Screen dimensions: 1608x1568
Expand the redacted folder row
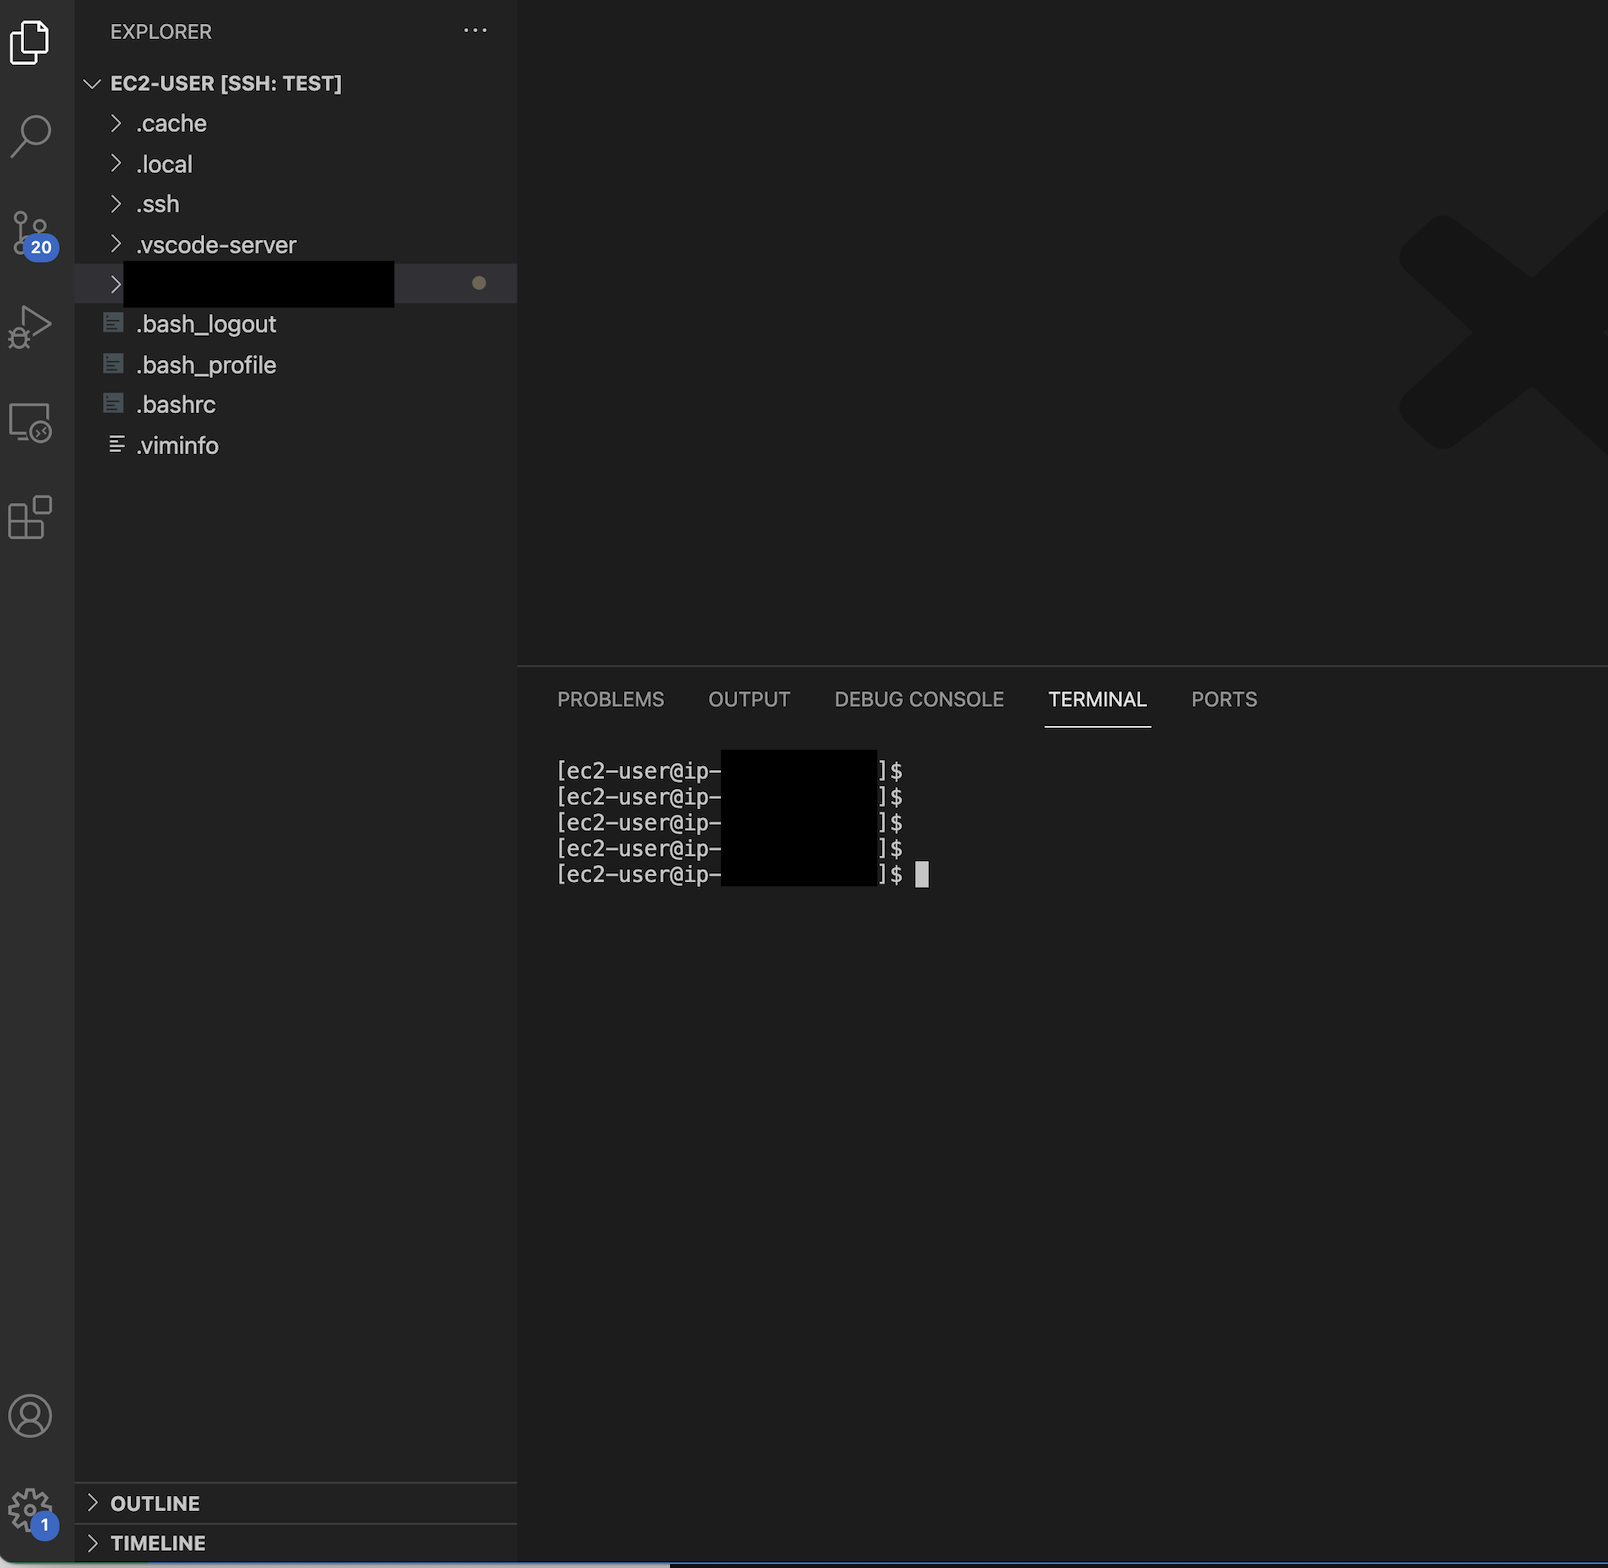296,284
